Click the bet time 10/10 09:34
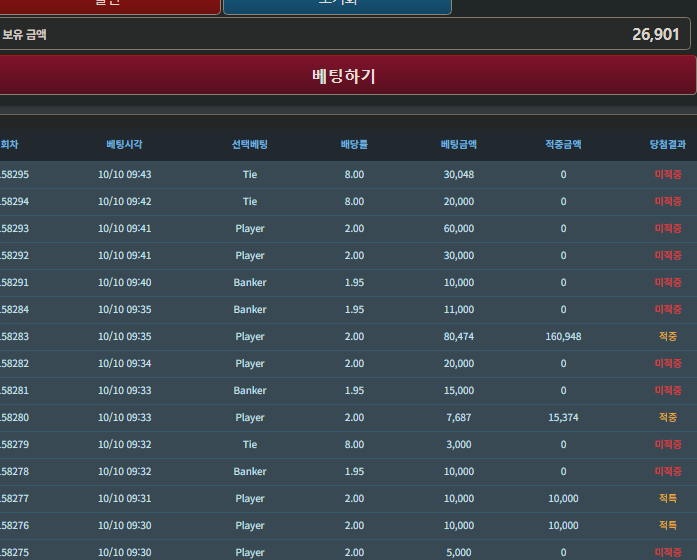 pyautogui.click(x=124, y=364)
